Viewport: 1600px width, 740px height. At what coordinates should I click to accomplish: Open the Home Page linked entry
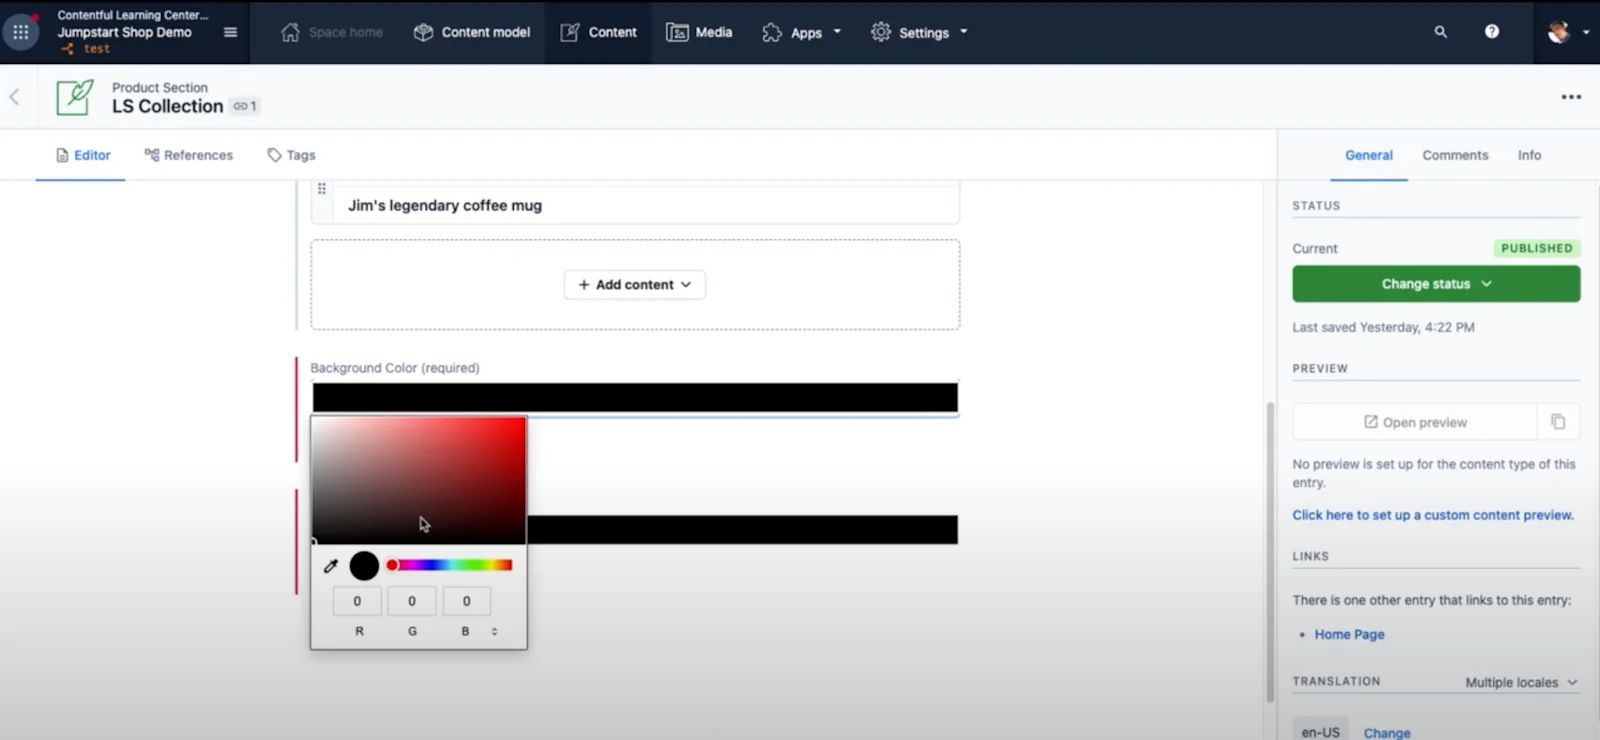tap(1349, 634)
